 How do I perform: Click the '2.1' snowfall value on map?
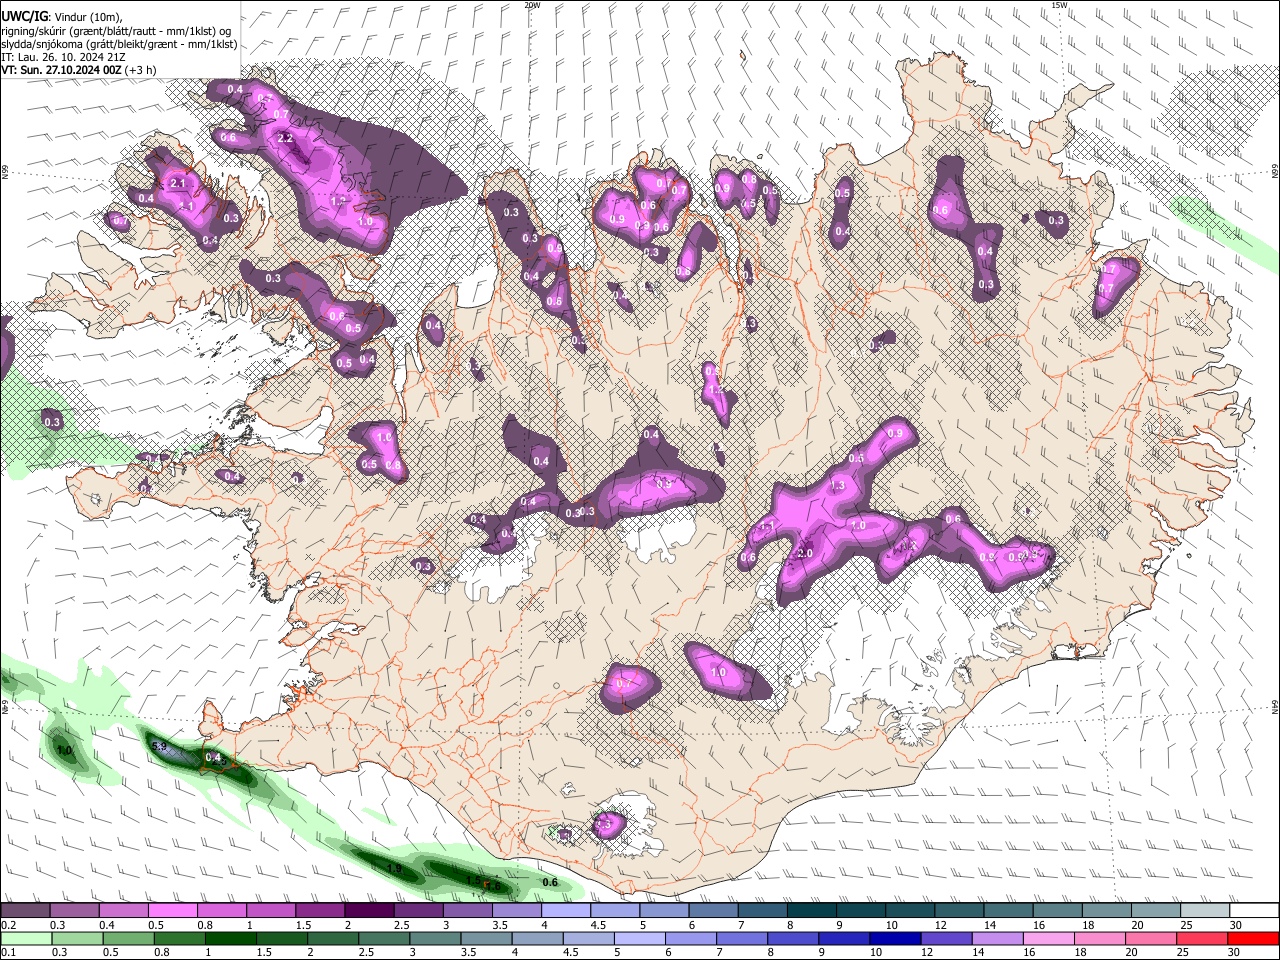(x=179, y=184)
